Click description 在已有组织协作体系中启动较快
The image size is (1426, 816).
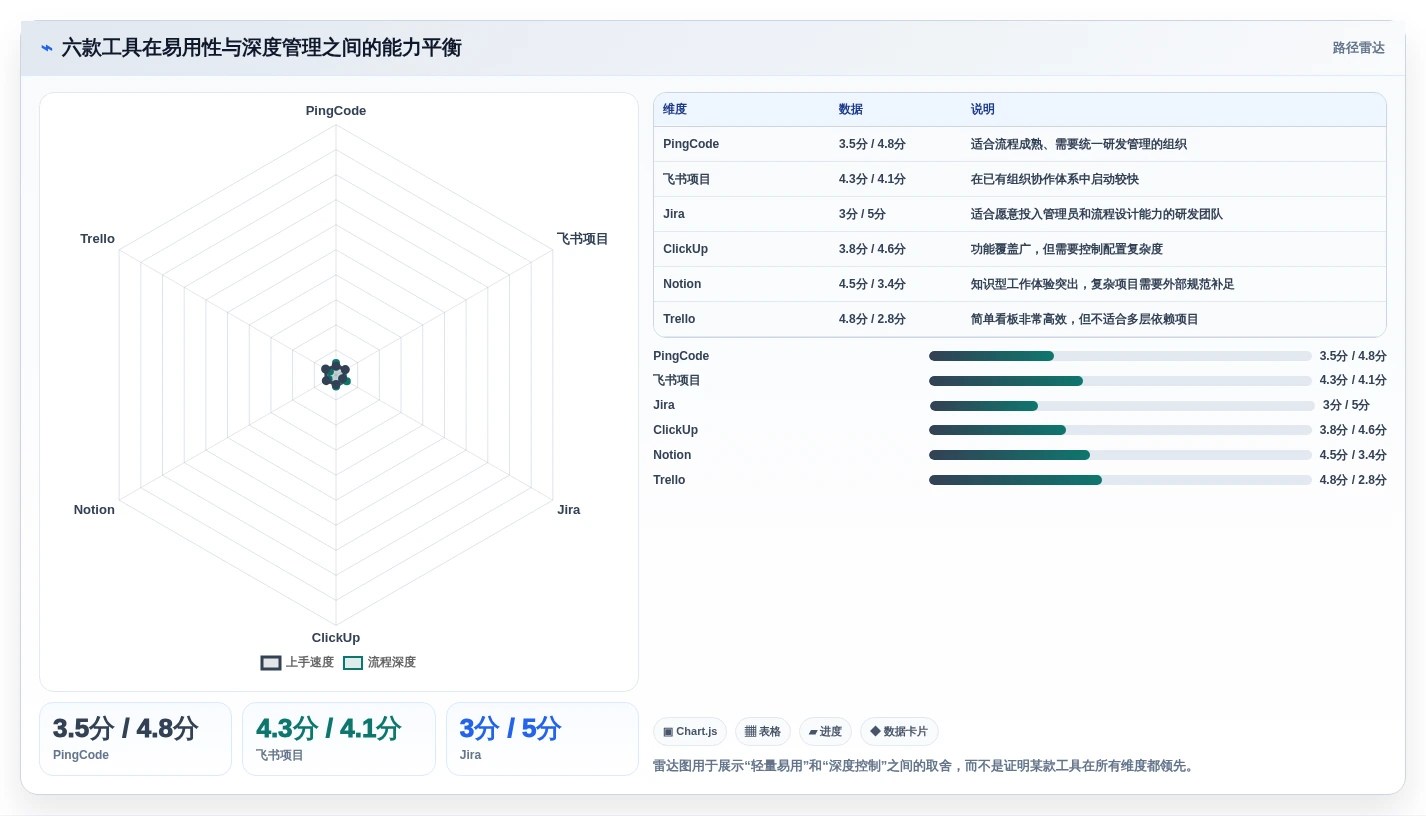tap(1055, 179)
